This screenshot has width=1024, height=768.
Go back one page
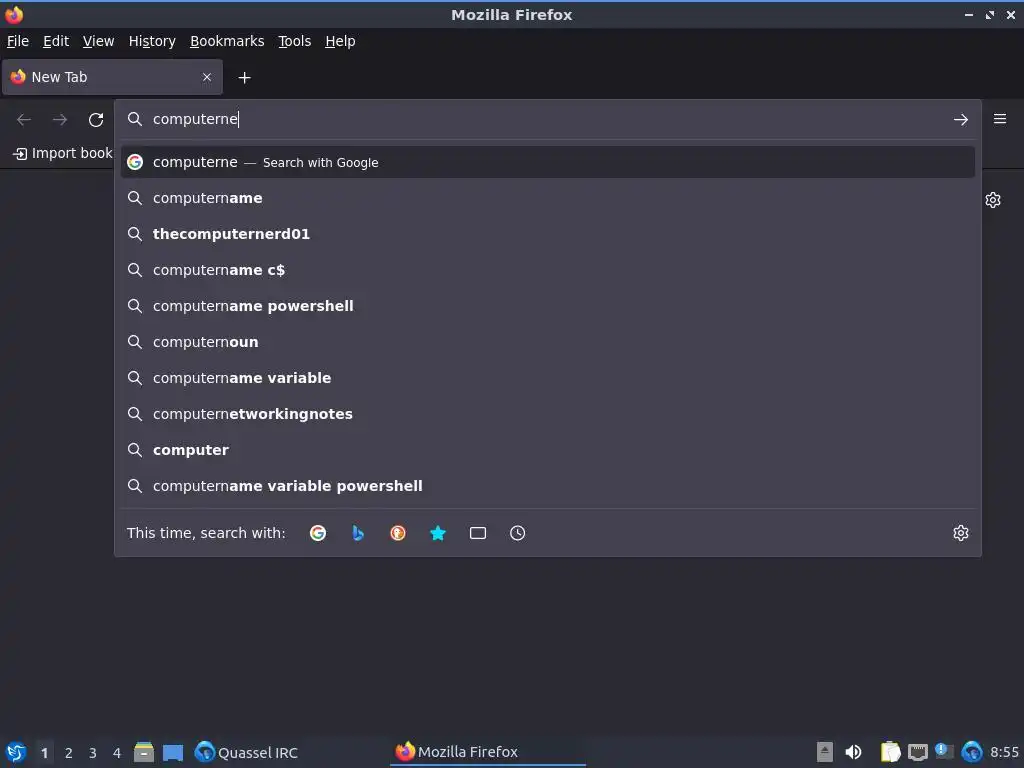pyautogui.click(x=24, y=120)
